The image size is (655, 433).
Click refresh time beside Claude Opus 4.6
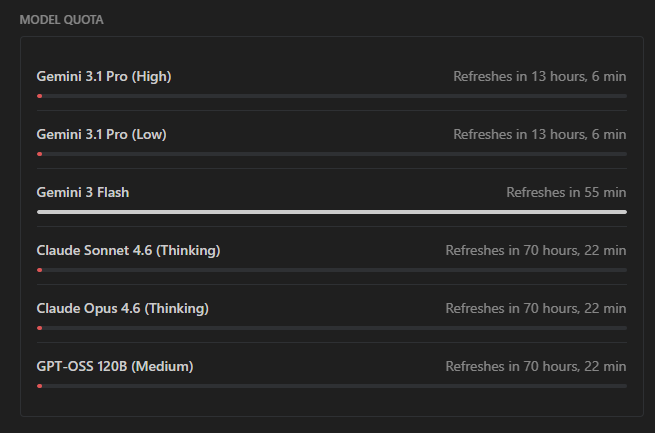click(x=535, y=308)
